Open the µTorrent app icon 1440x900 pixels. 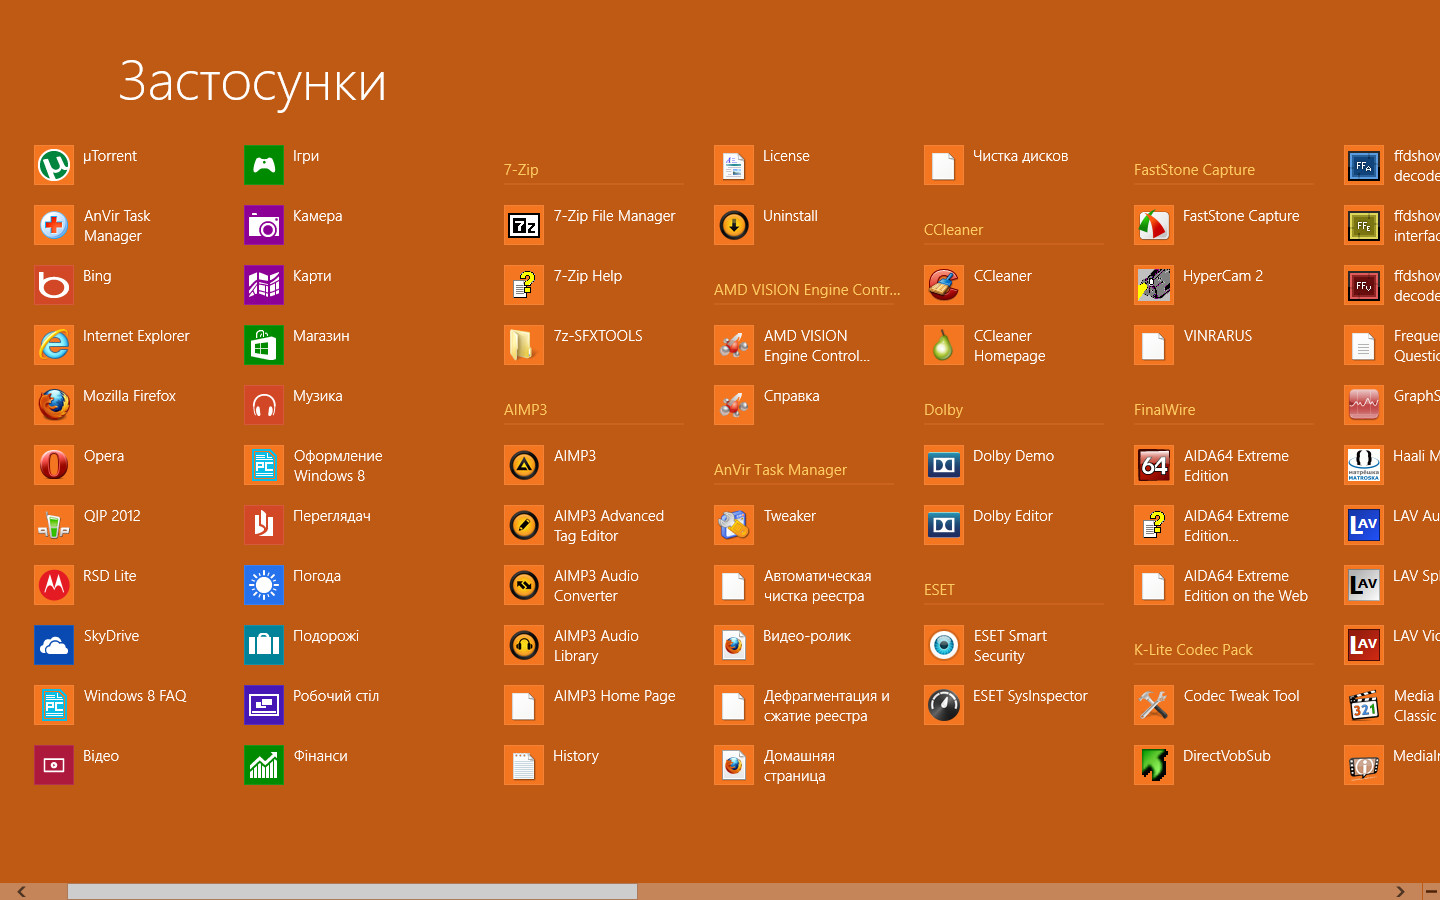(x=54, y=165)
